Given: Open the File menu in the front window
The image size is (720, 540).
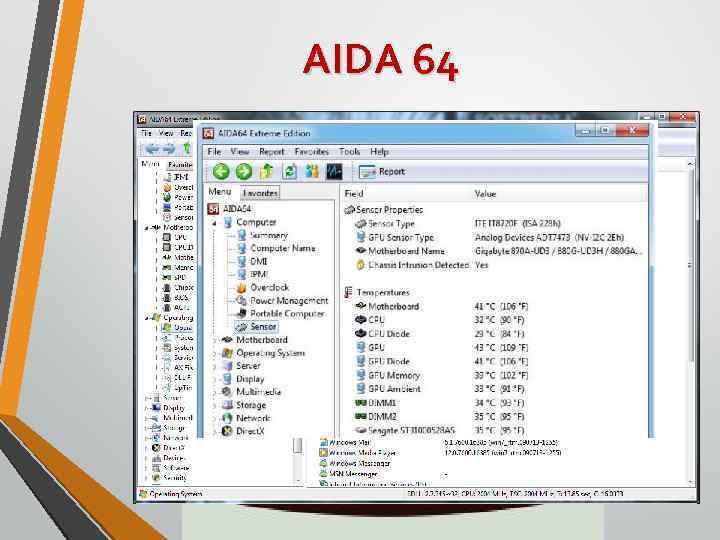Looking at the screenshot, I should 214,152.
